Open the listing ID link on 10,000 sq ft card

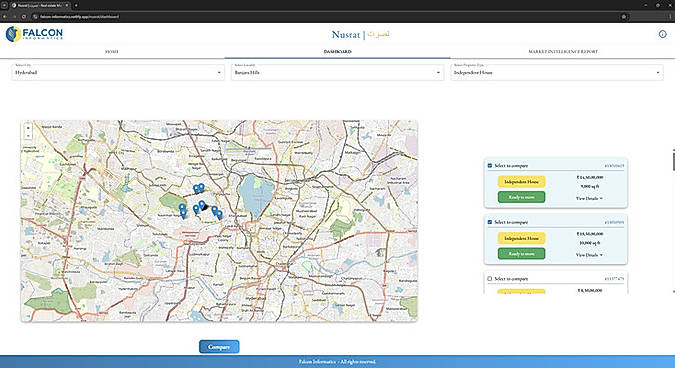[614, 223]
